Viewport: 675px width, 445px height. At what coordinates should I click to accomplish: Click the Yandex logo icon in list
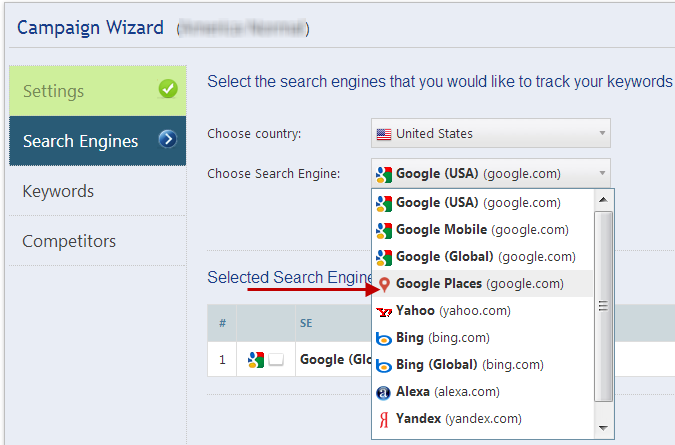383,419
